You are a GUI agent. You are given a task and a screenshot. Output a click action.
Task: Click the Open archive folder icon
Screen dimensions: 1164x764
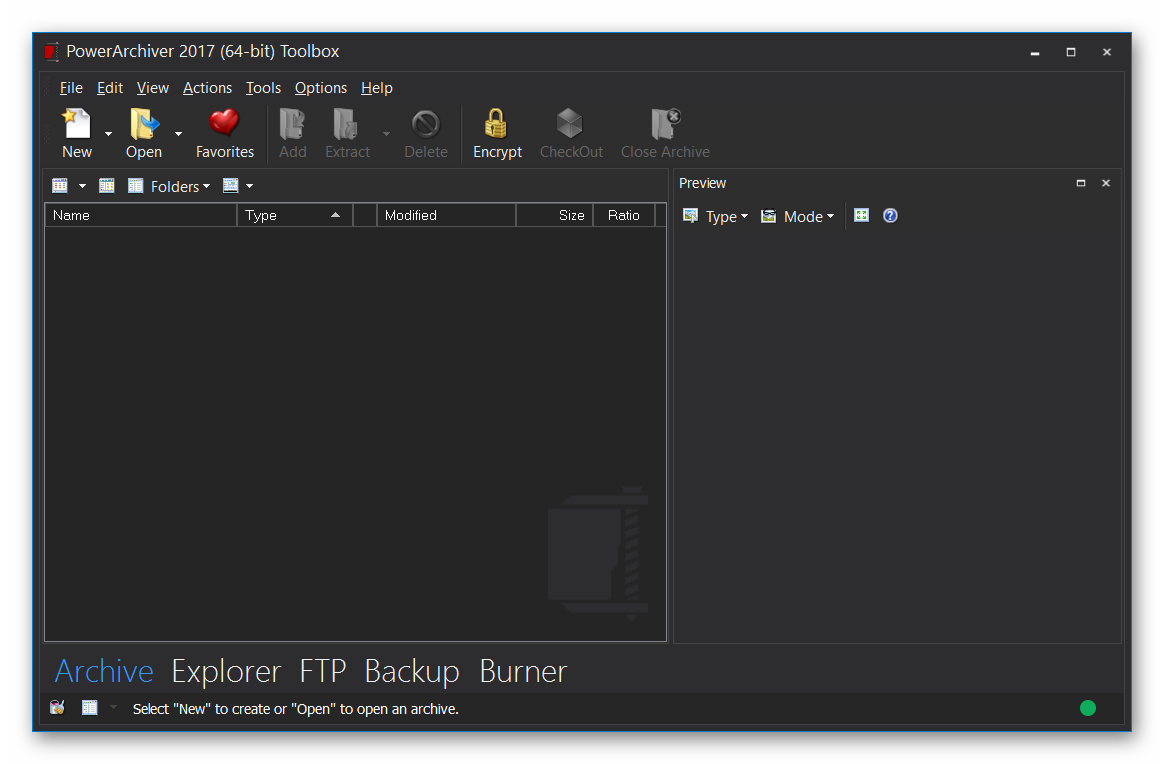pos(144,124)
